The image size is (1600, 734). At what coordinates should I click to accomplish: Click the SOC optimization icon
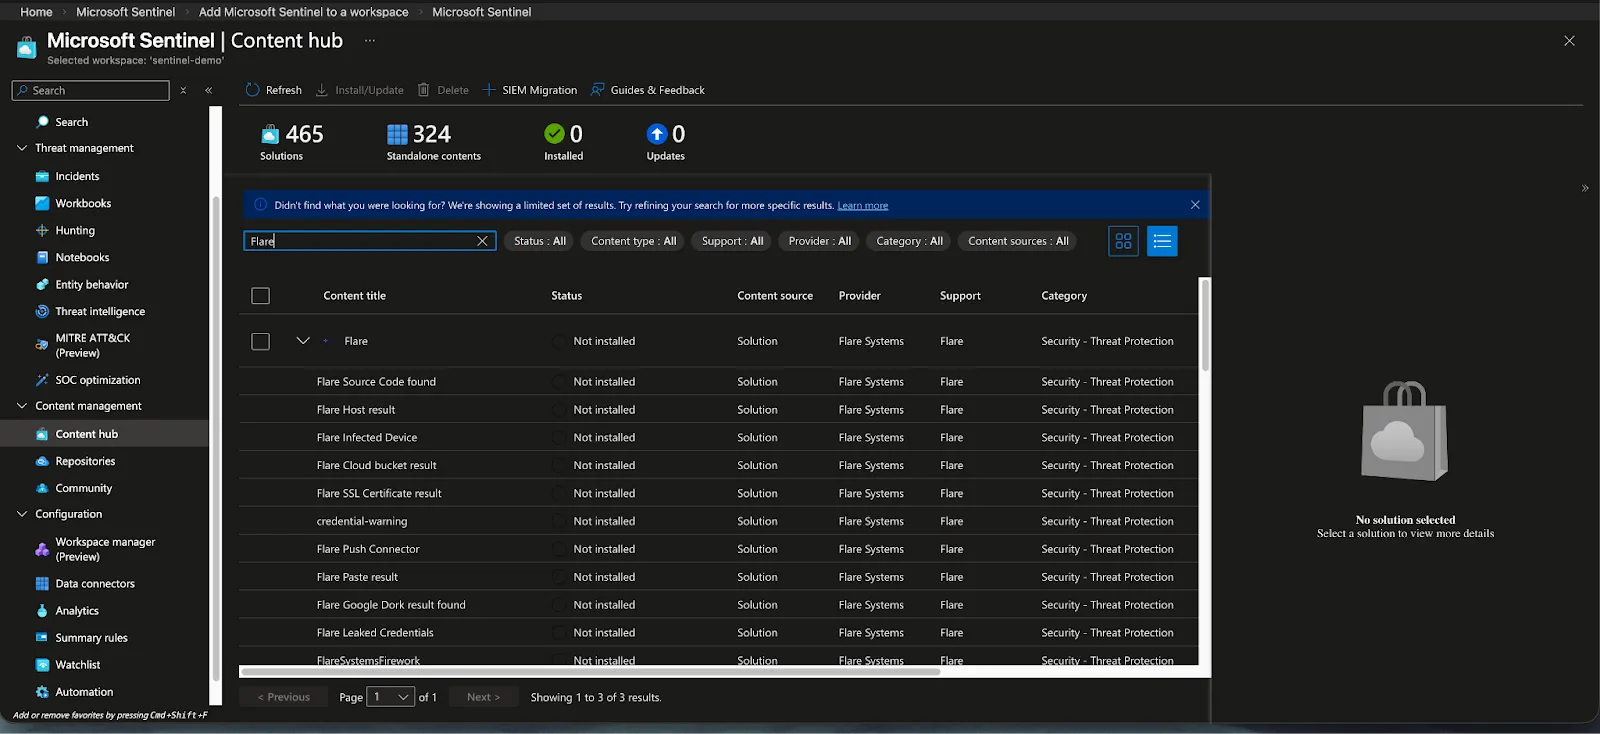coord(42,380)
